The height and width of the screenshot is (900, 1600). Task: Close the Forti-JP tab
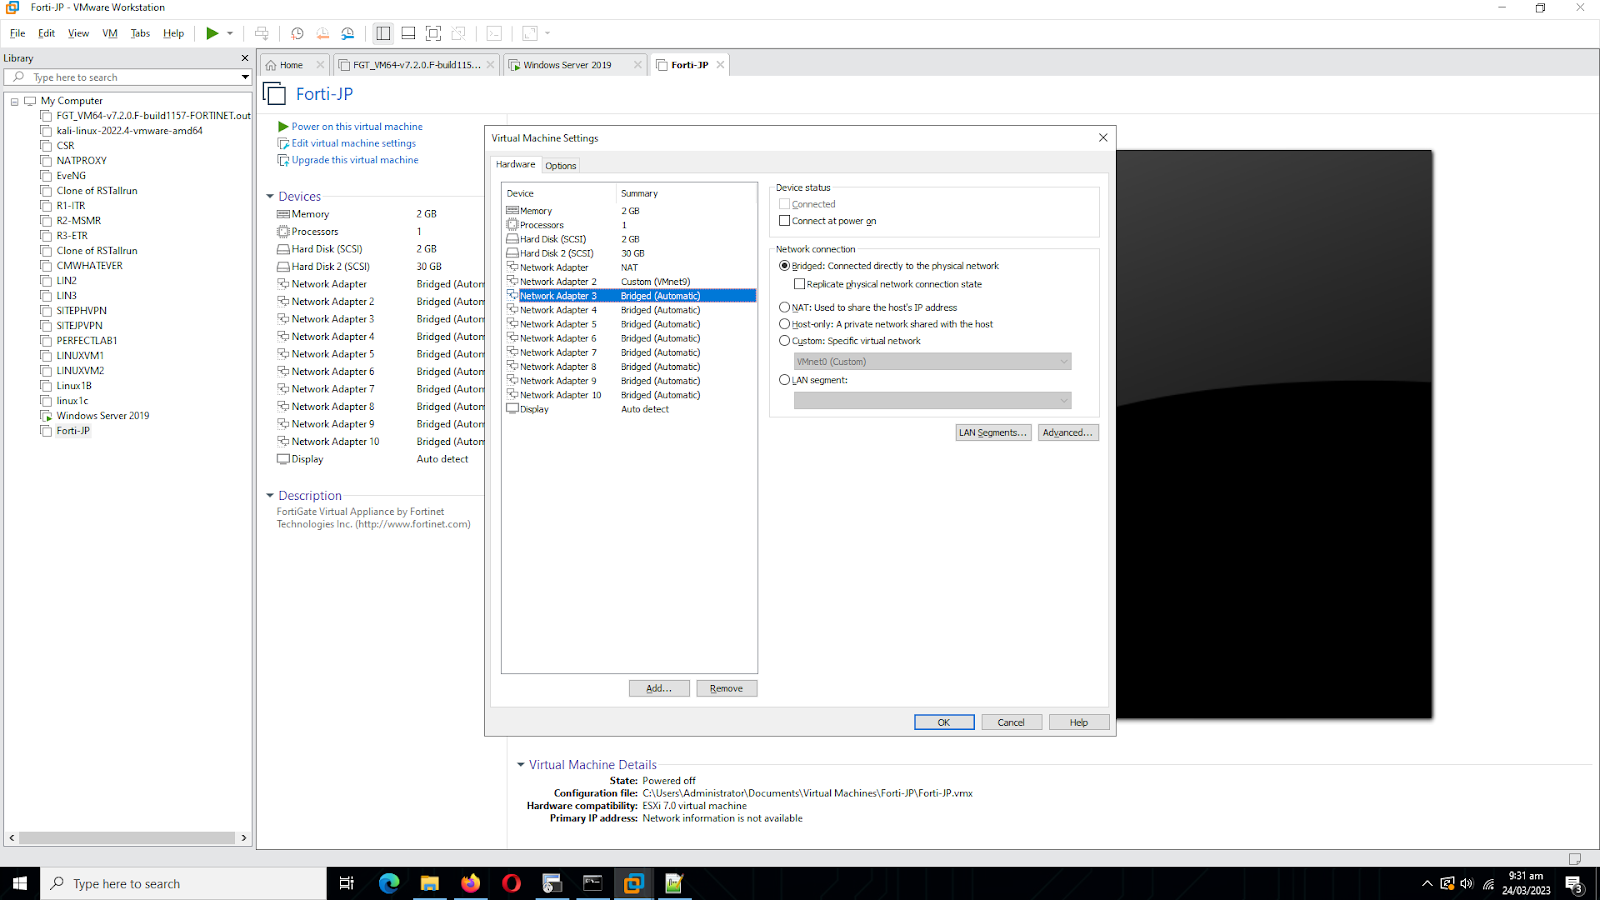coord(720,65)
